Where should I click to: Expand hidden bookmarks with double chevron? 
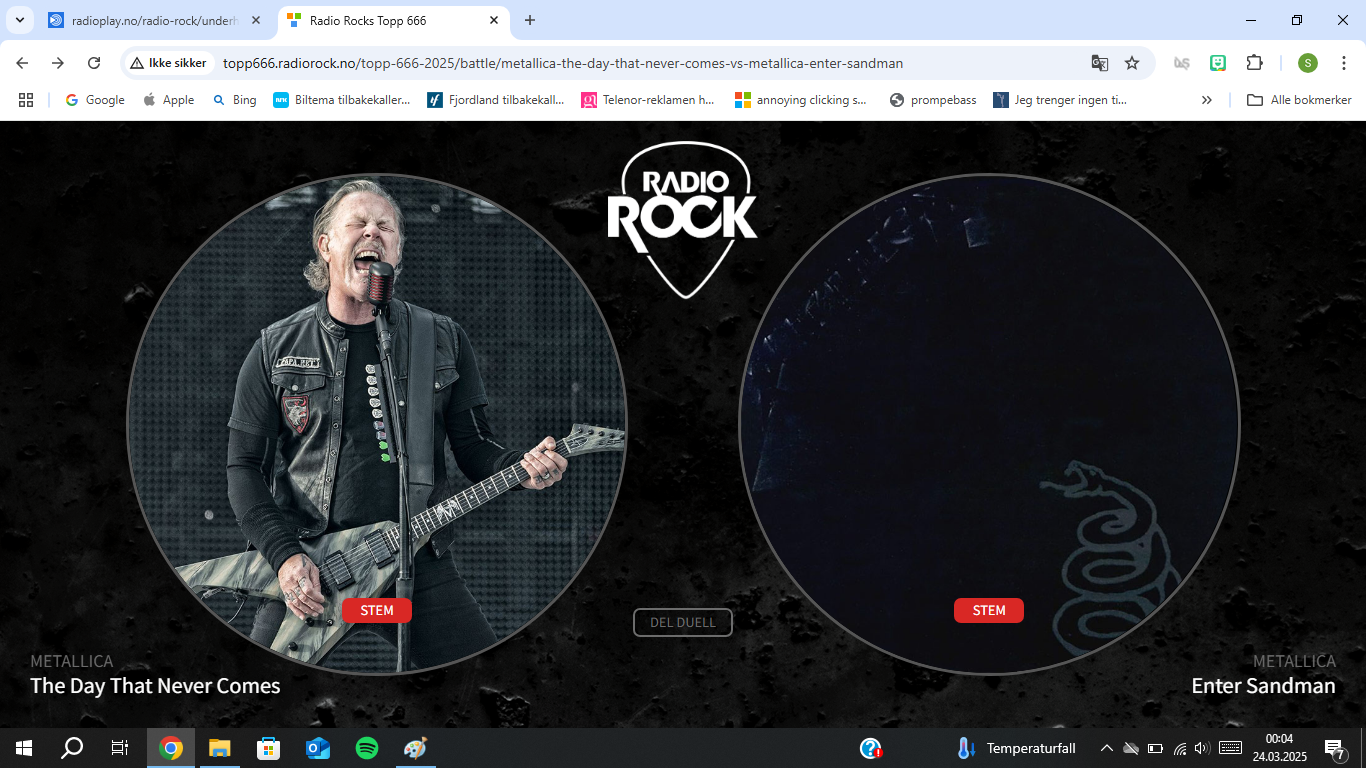tap(1207, 100)
